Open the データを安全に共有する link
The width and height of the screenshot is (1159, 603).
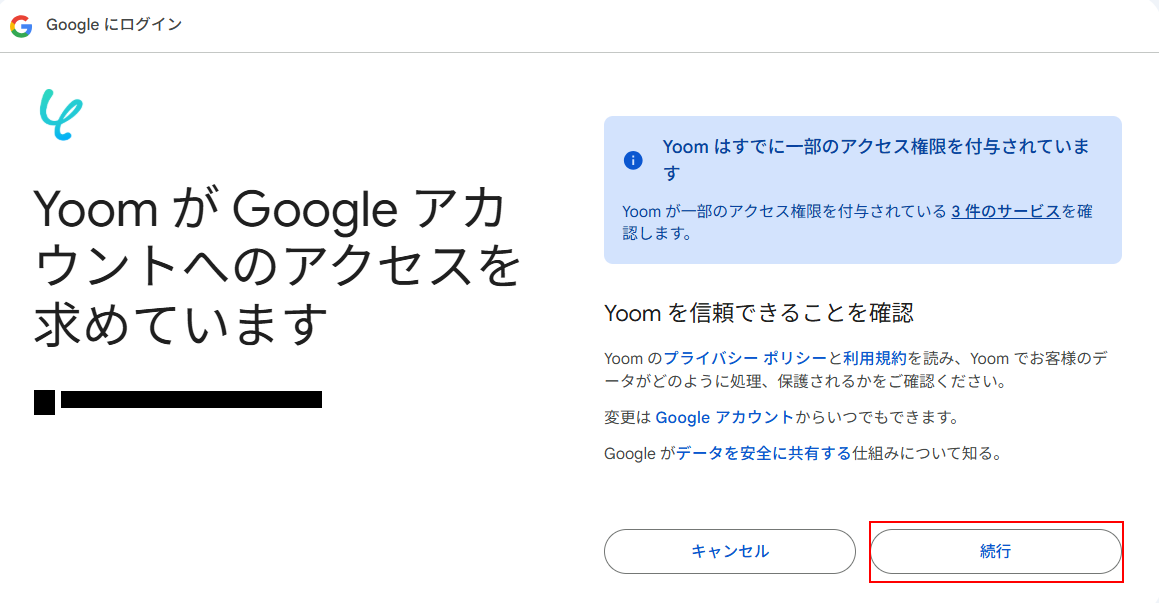click(763, 453)
